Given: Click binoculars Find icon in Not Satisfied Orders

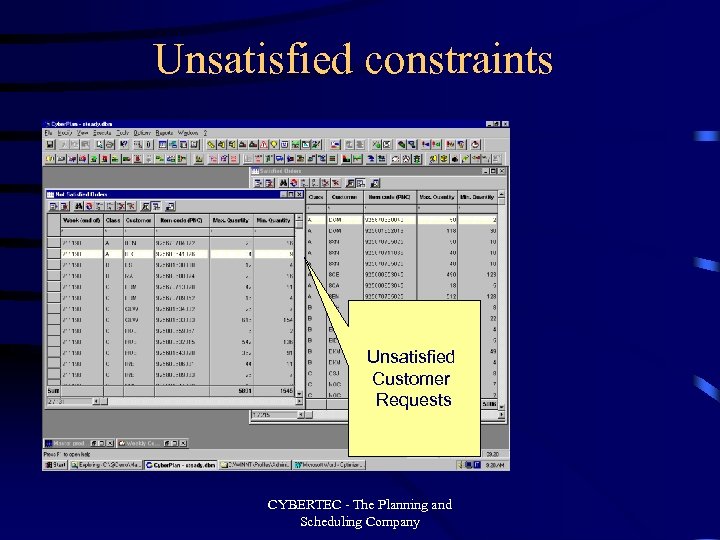Looking at the screenshot, I should (x=79, y=207).
